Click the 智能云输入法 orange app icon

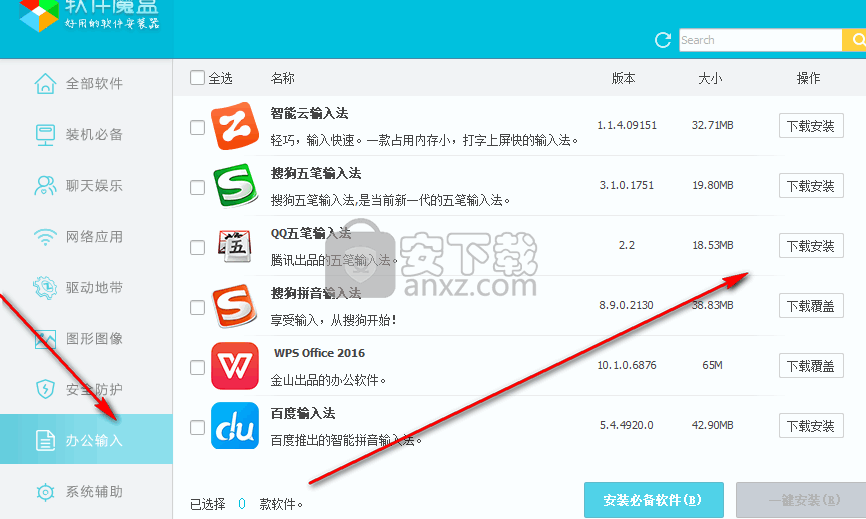(x=235, y=126)
